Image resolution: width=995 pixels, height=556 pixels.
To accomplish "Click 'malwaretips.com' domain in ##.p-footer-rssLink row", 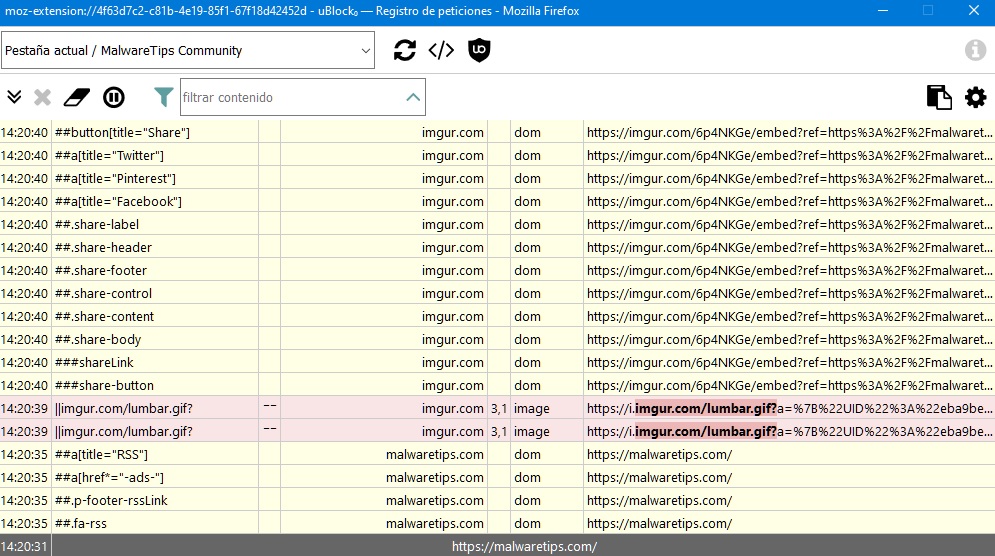I will point(435,500).
